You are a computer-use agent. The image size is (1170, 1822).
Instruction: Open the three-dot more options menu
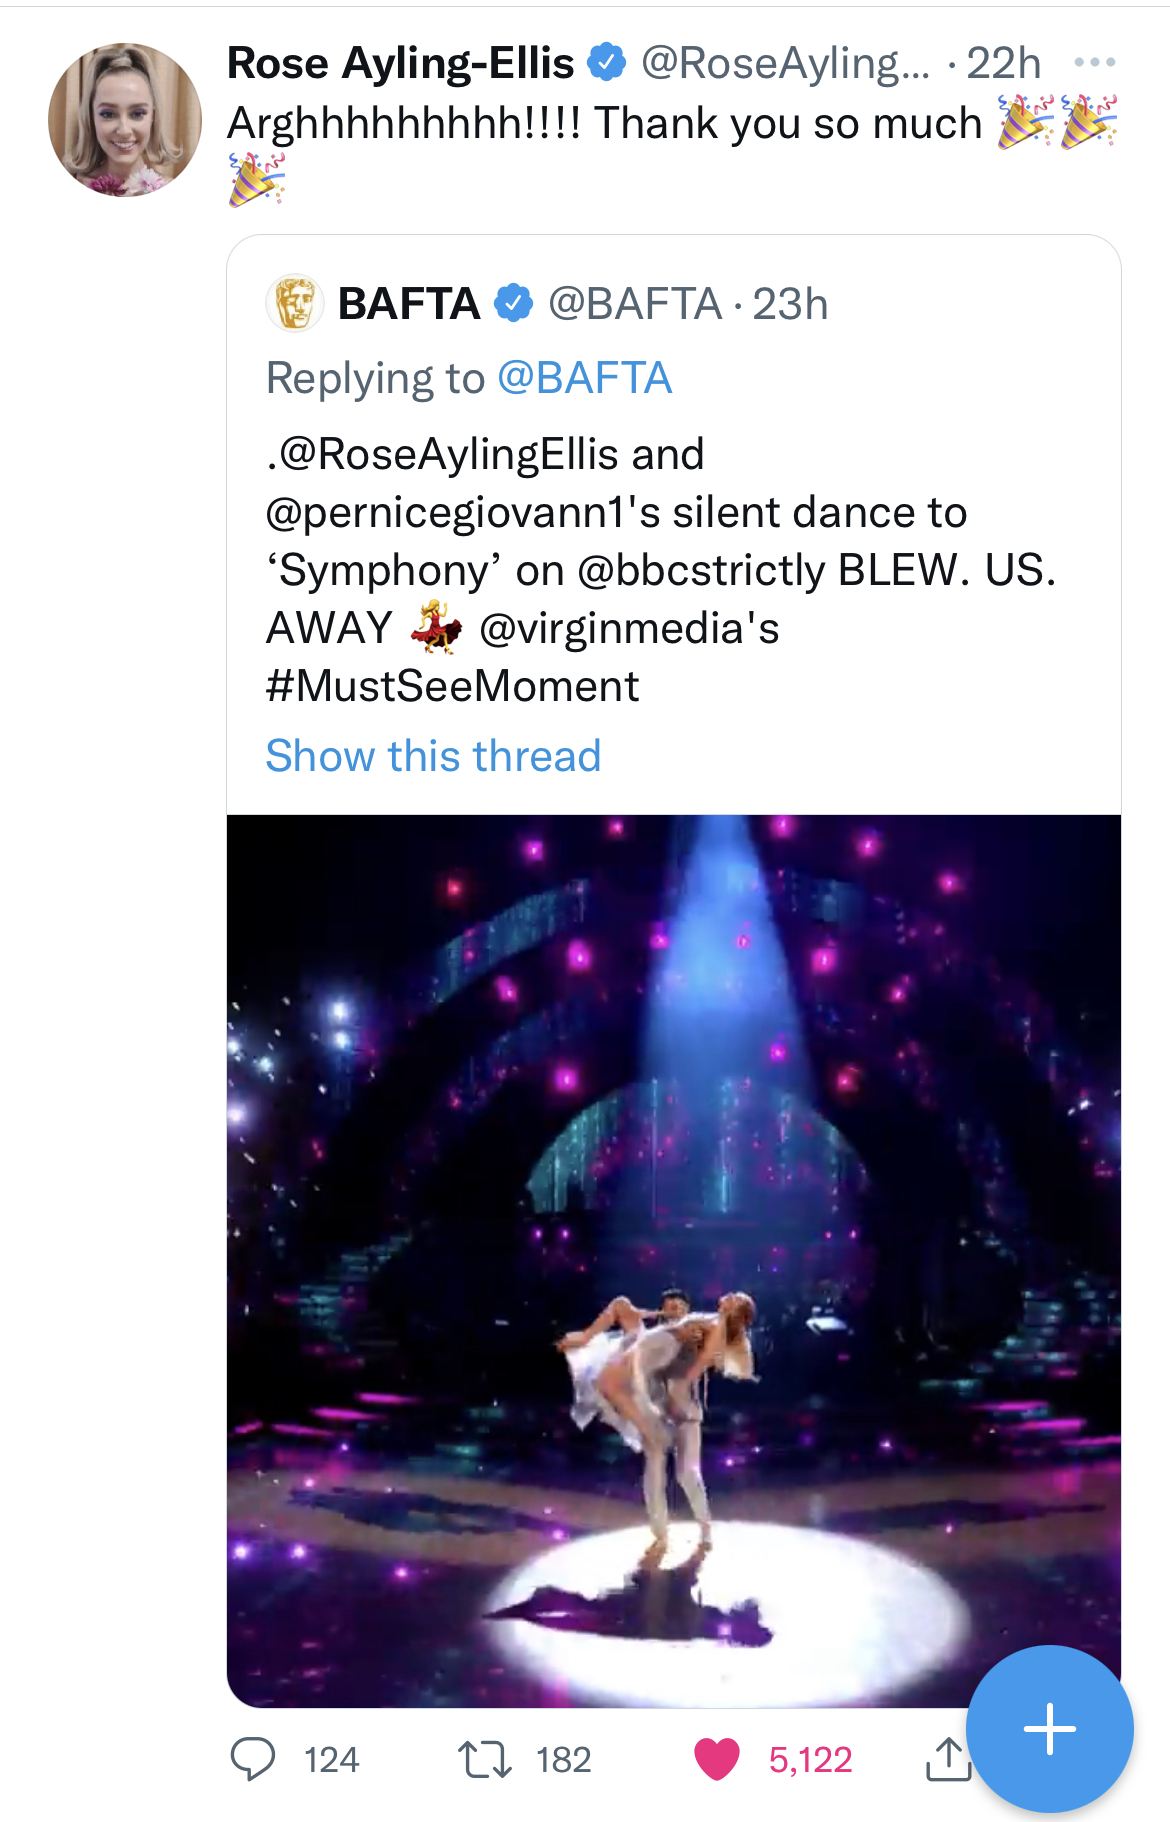click(x=1094, y=63)
